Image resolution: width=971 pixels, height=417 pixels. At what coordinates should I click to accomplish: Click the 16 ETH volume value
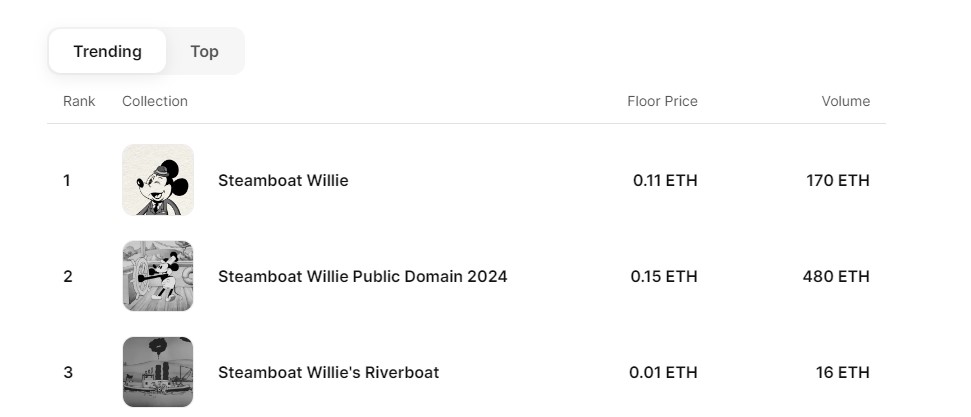(x=843, y=372)
